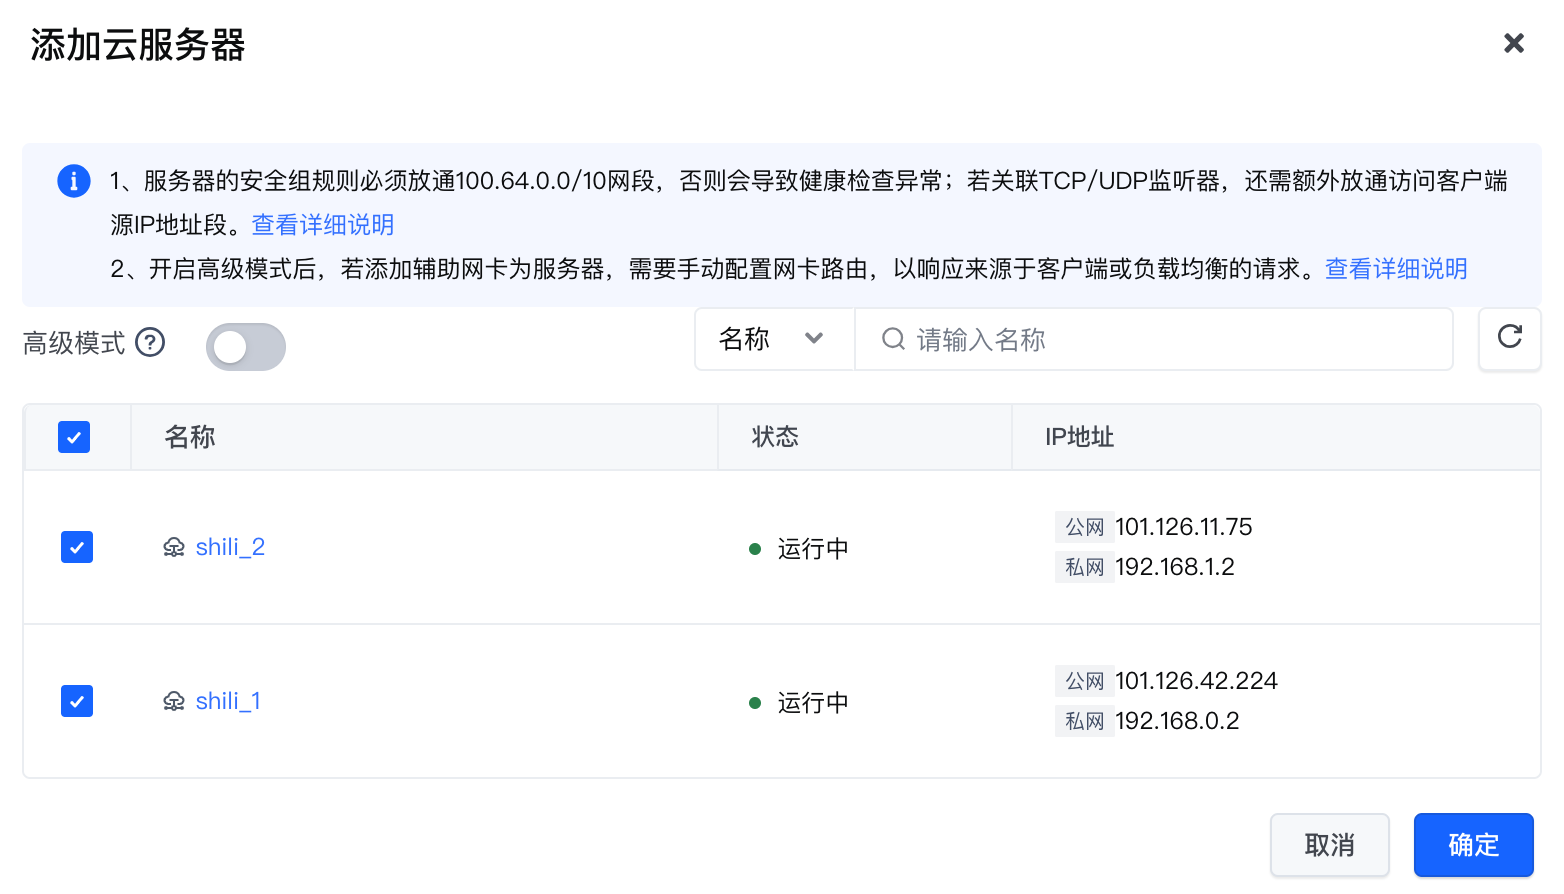Click the blue info icon in notice

(74, 181)
